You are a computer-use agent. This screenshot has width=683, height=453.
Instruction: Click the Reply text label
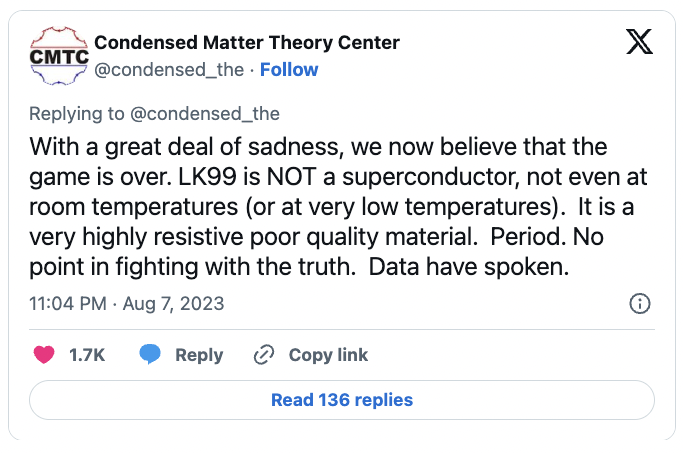pyautogui.click(x=198, y=355)
